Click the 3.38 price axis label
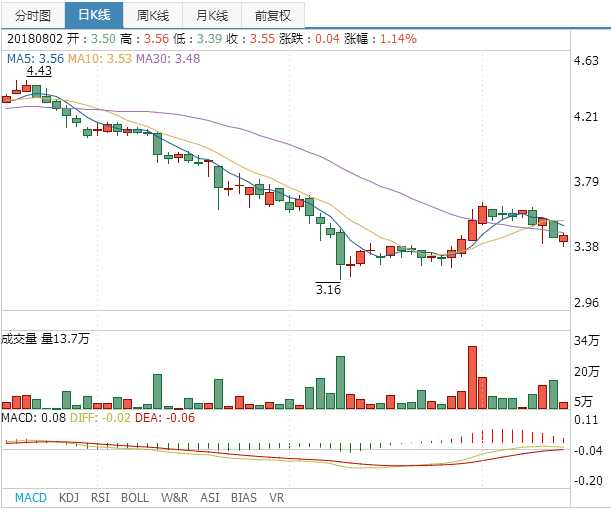 click(x=586, y=246)
